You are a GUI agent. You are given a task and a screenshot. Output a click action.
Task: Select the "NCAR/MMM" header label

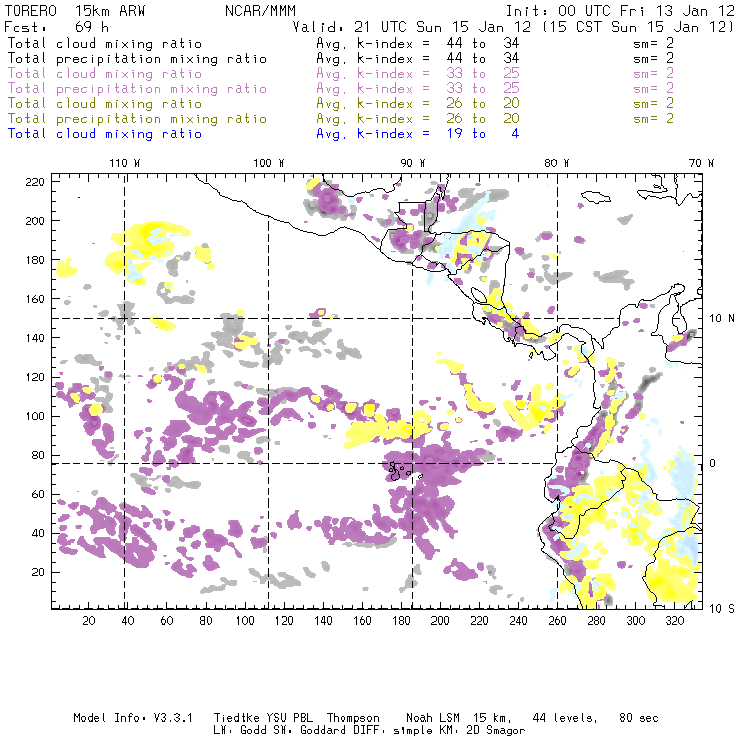[260, 11]
